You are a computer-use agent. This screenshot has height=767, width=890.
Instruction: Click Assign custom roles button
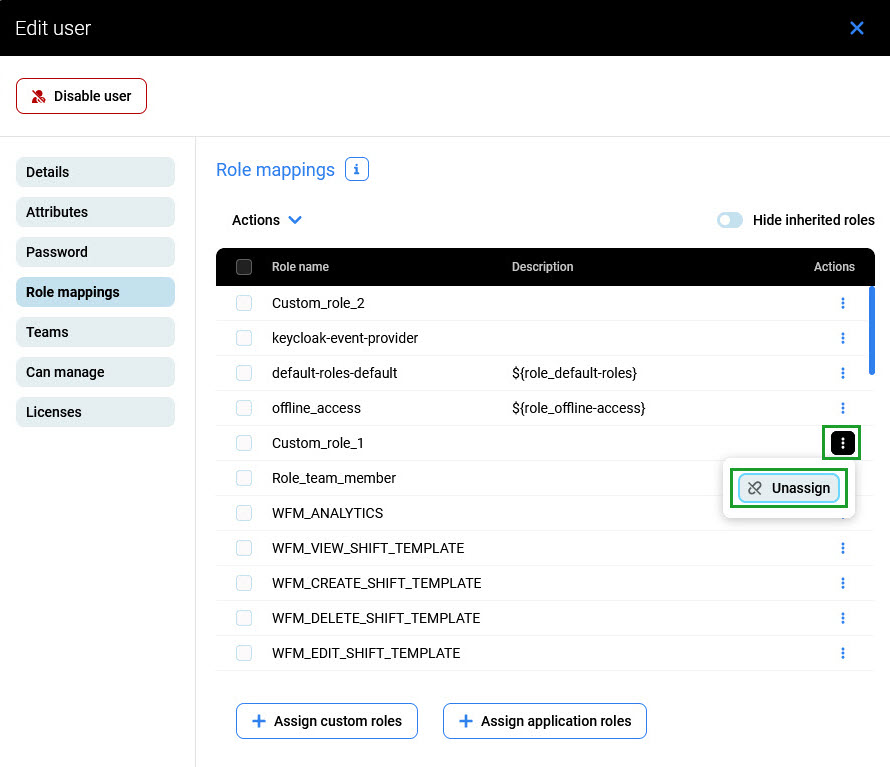(x=326, y=721)
